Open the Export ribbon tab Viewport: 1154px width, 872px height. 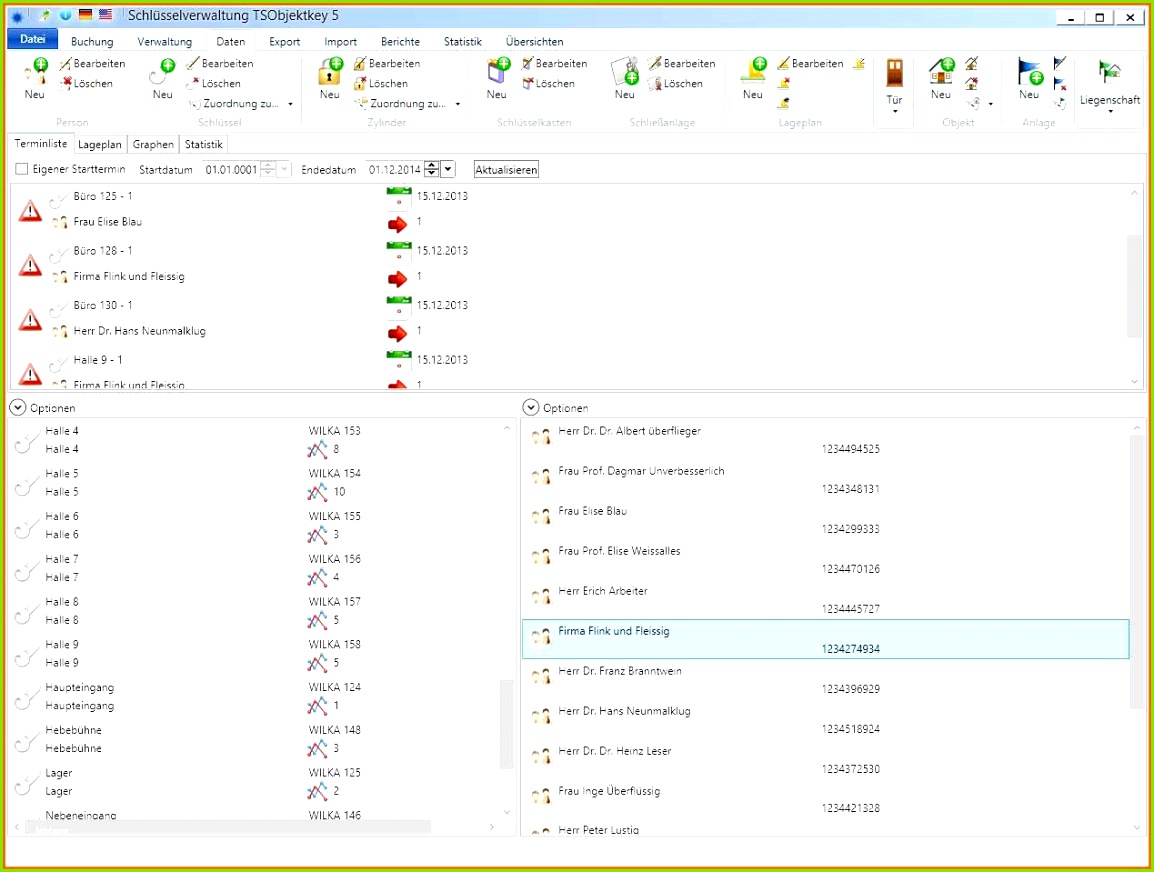coord(285,41)
